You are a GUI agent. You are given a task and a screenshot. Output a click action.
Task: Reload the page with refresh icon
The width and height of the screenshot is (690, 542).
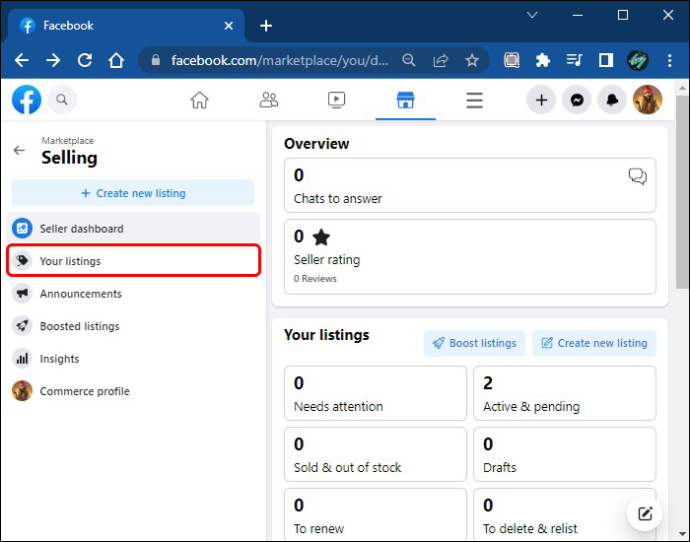click(x=85, y=60)
